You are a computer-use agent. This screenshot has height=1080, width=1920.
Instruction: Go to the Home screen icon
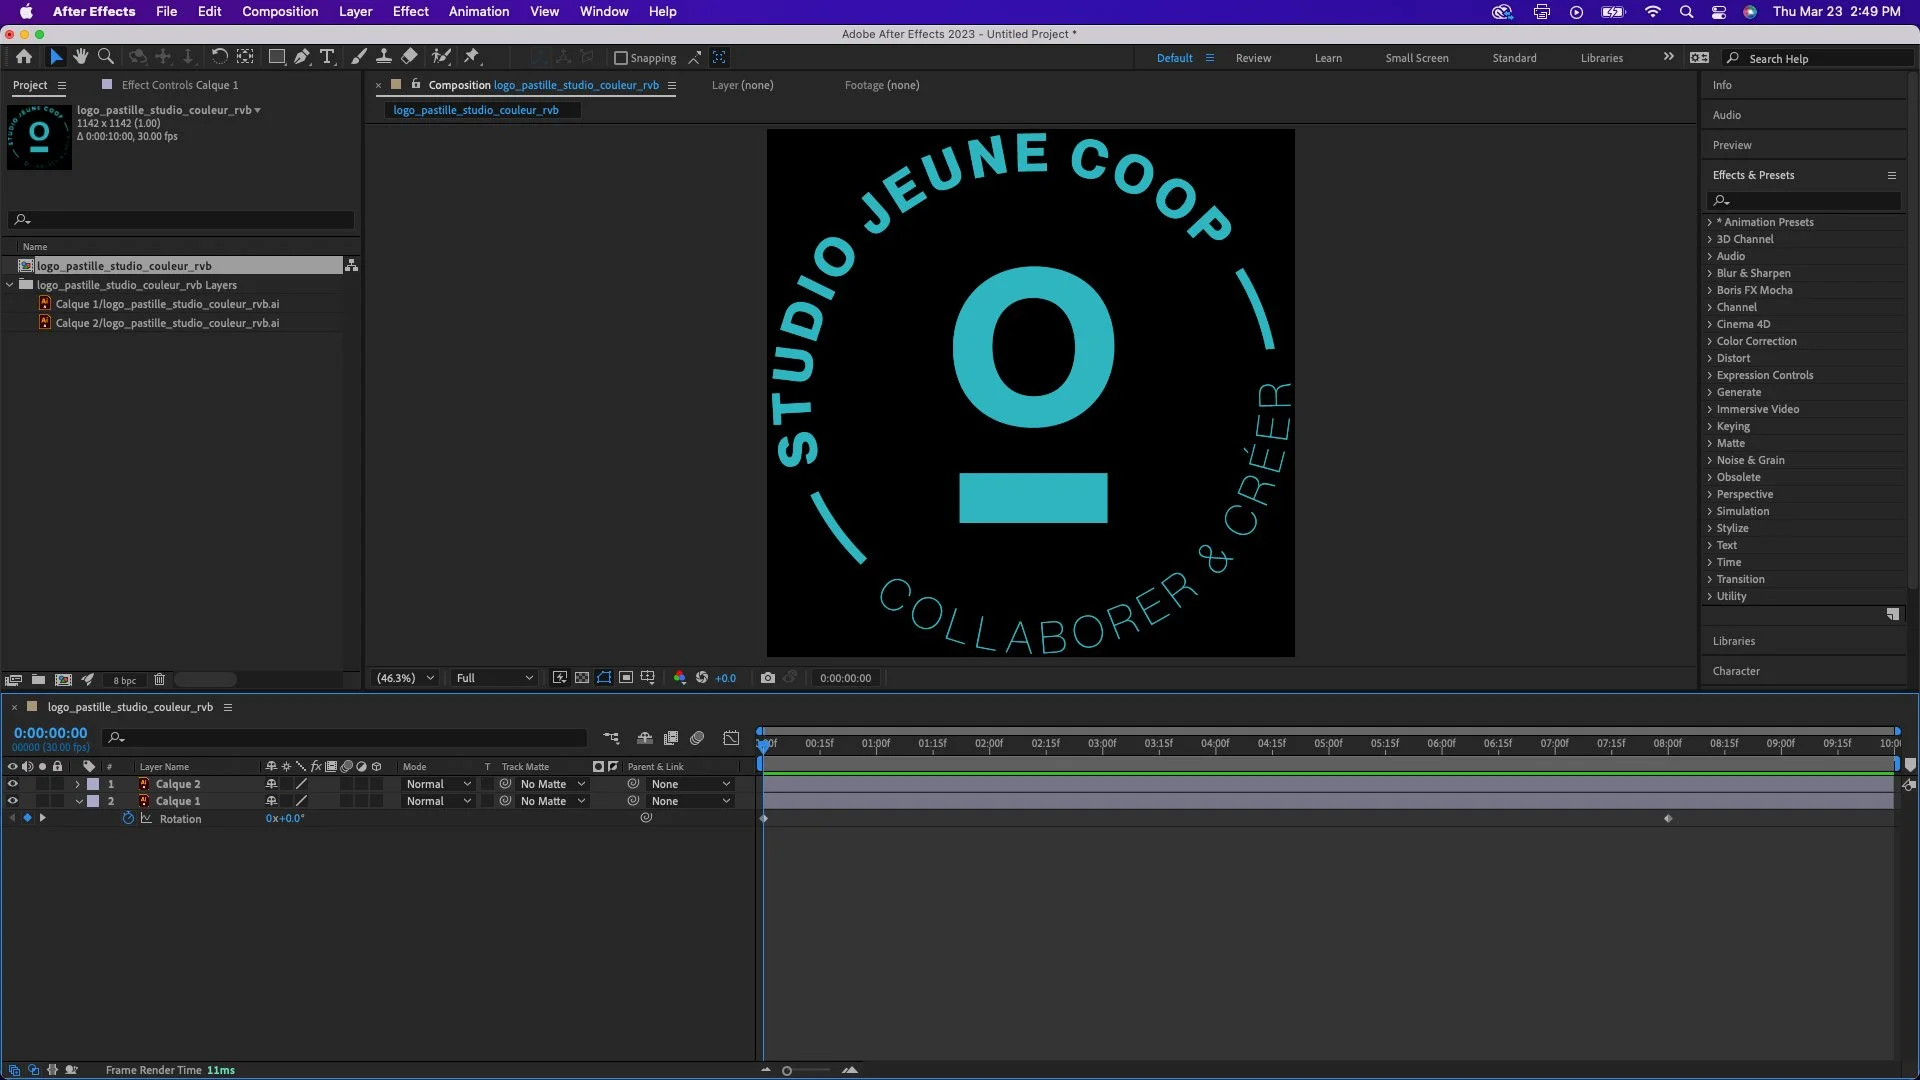coord(24,57)
